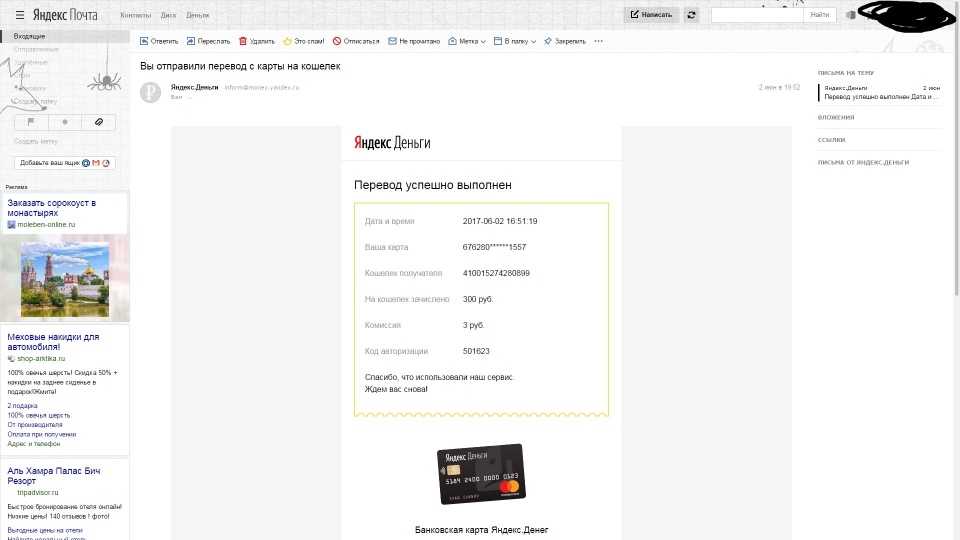Mark the email with Это спам!
960x540 pixels.
tap(304, 41)
